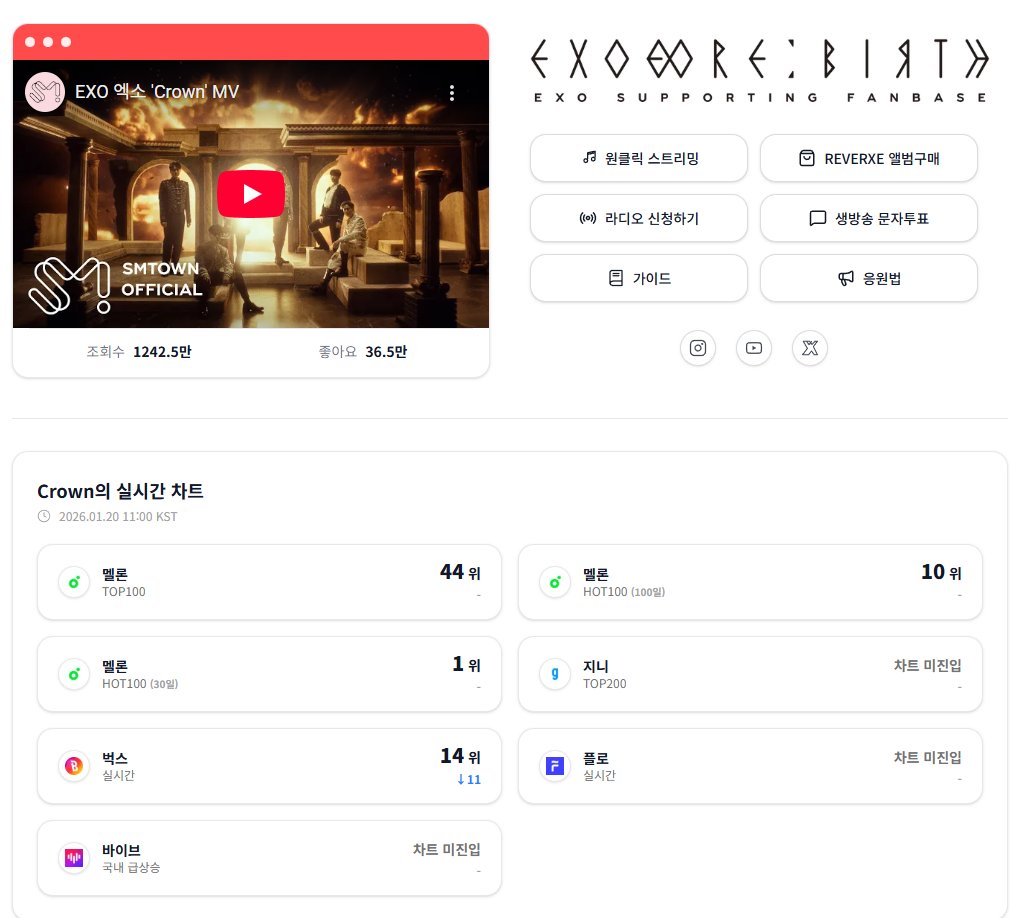1020x918 pixels.
Task: Click the likes count '36.5만'
Action: coord(386,352)
